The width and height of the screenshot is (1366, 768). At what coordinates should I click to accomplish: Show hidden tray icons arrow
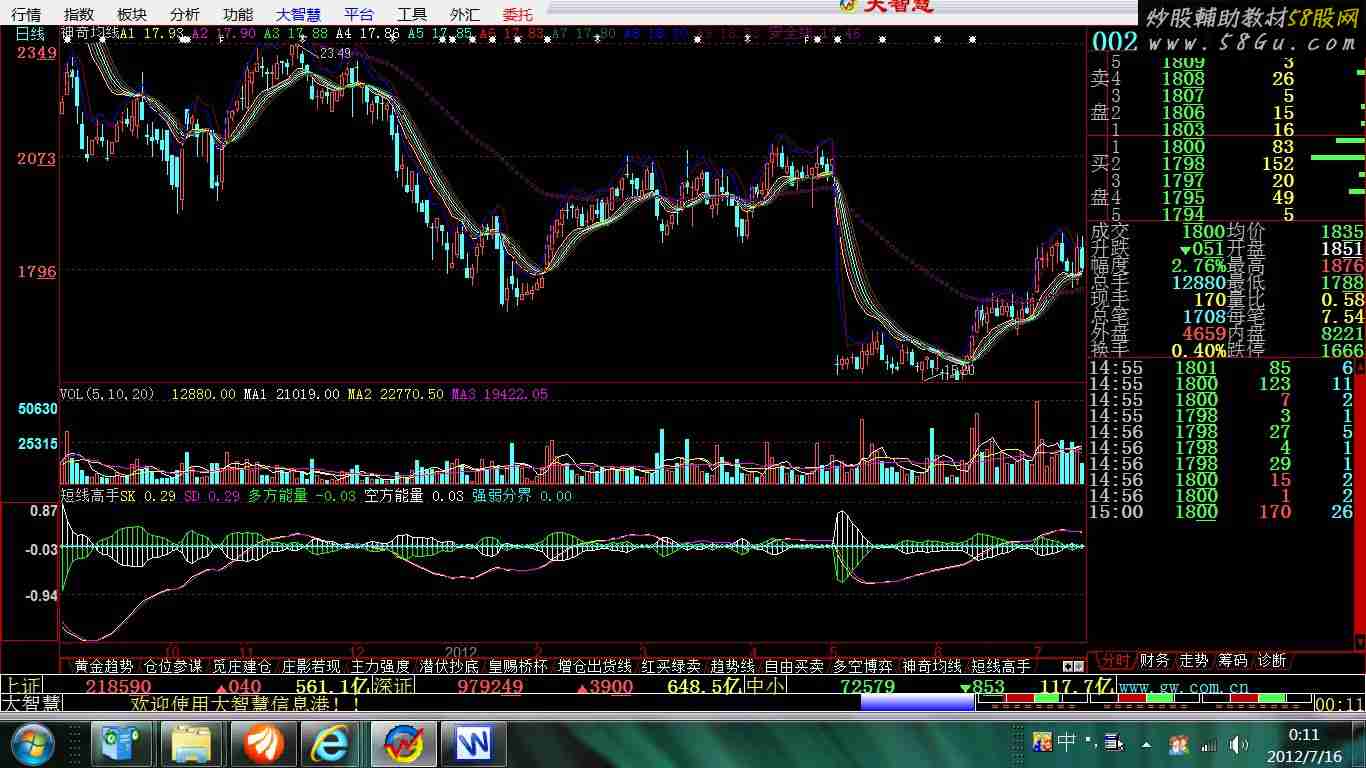(x=1147, y=744)
